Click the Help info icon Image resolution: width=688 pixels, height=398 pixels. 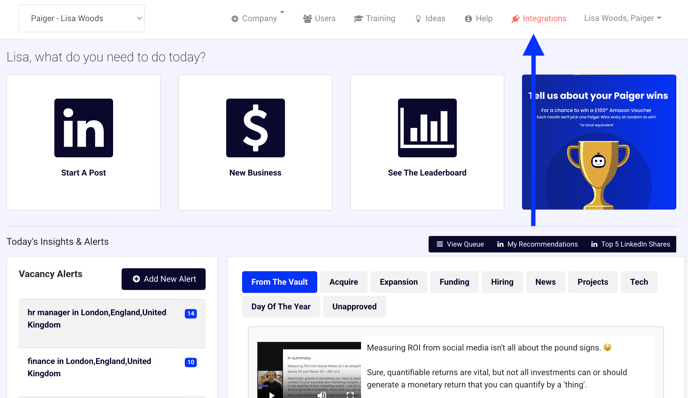[468, 18]
